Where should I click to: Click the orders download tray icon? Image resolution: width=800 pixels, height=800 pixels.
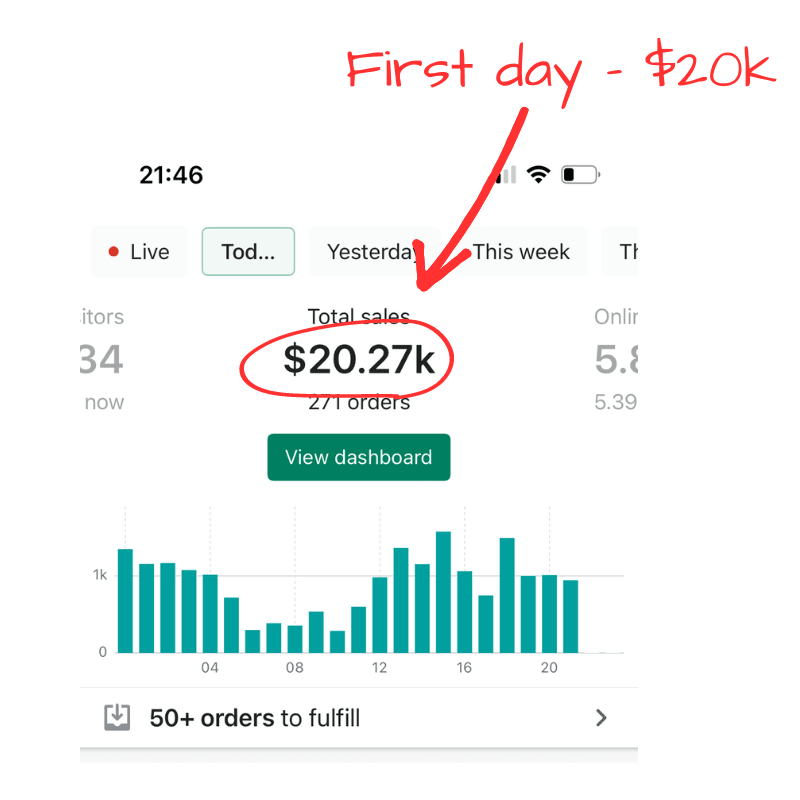pos(117,717)
